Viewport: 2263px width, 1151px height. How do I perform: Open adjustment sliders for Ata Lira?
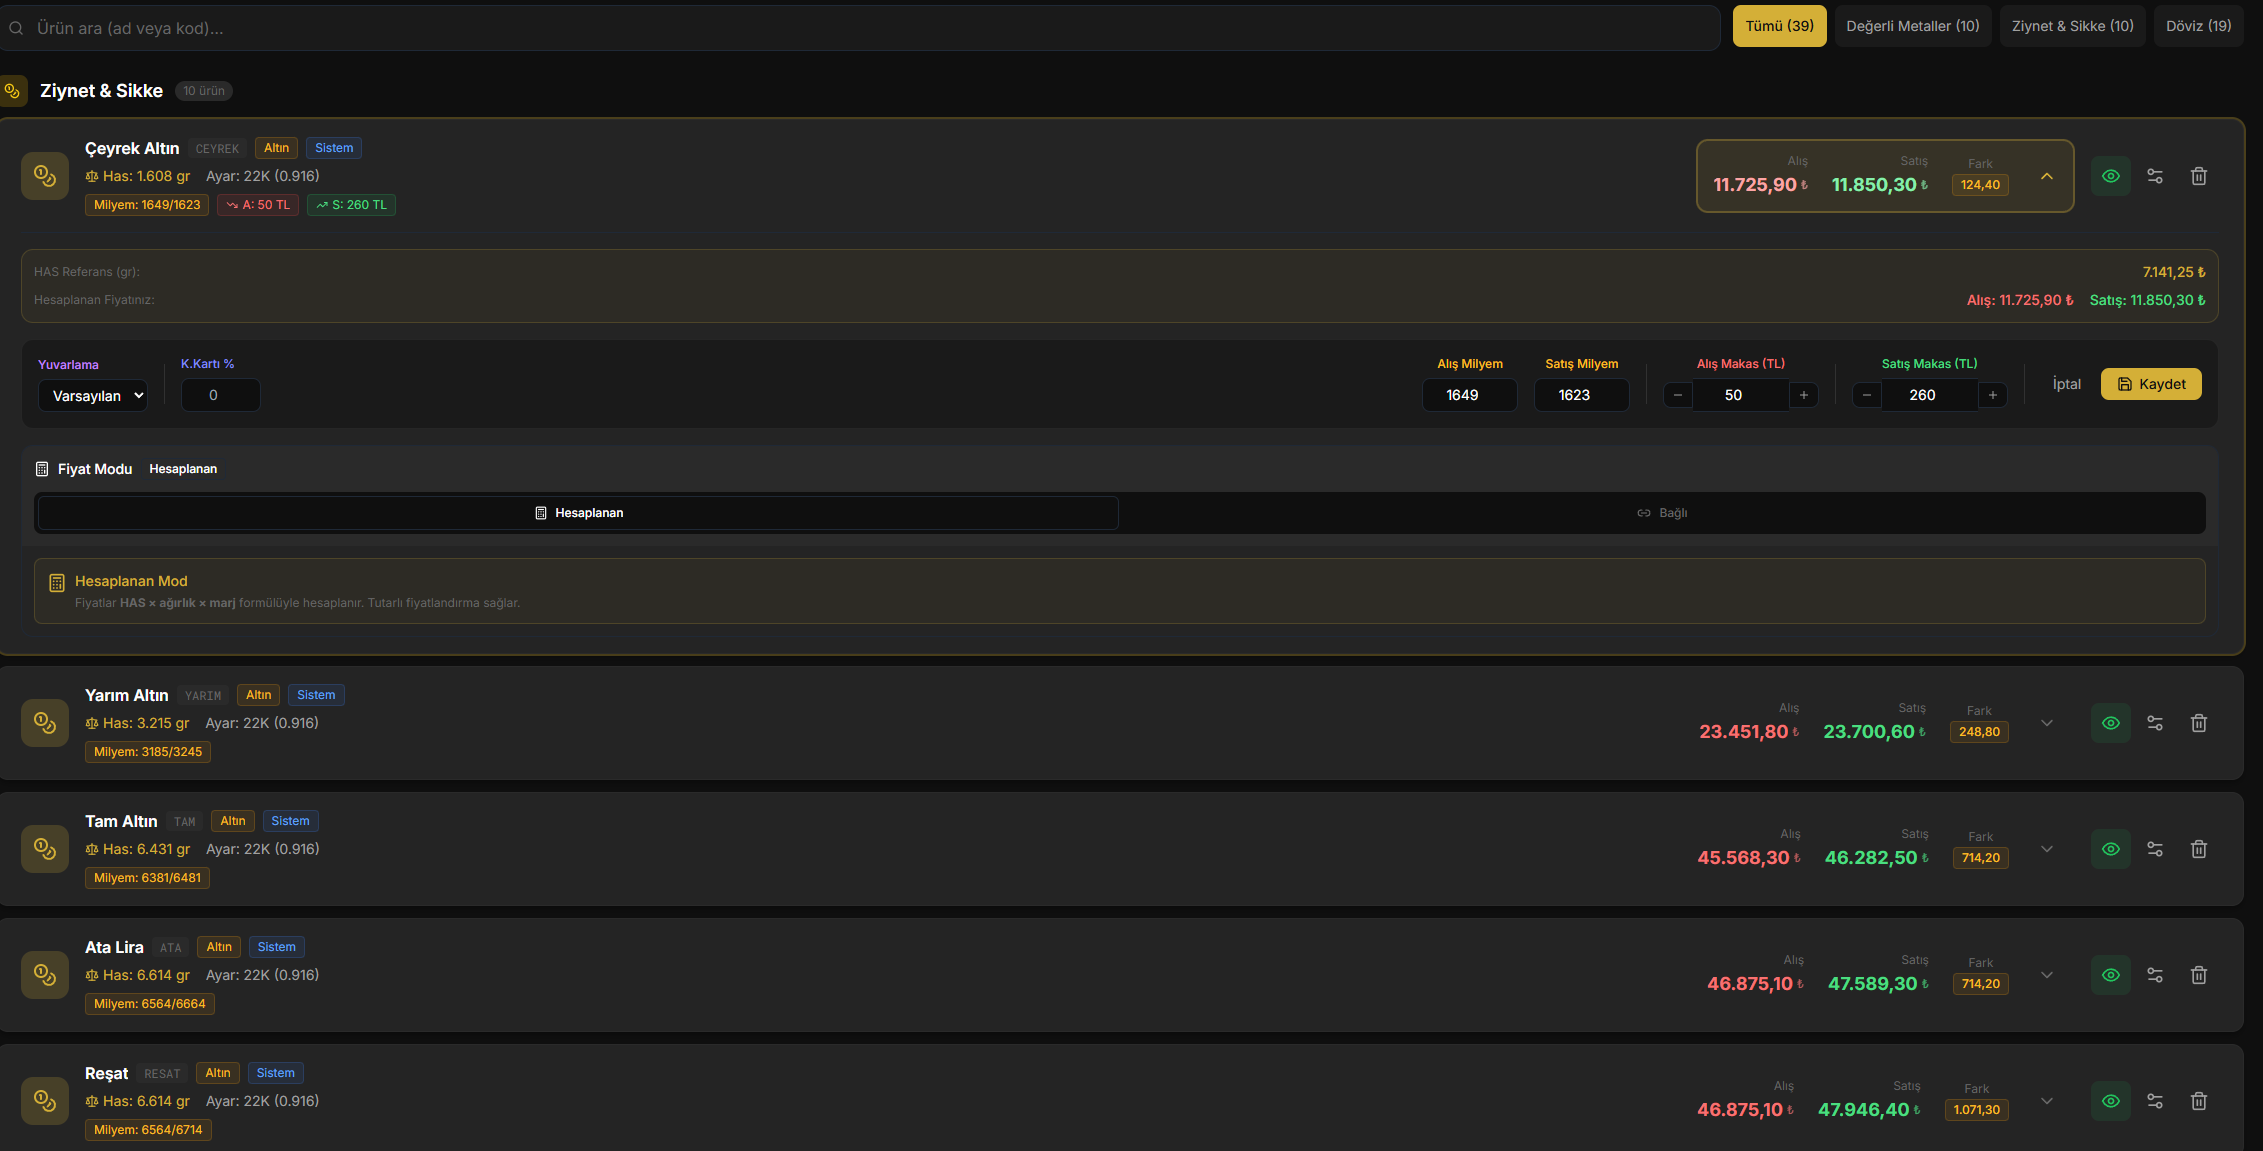point(2154,975)
